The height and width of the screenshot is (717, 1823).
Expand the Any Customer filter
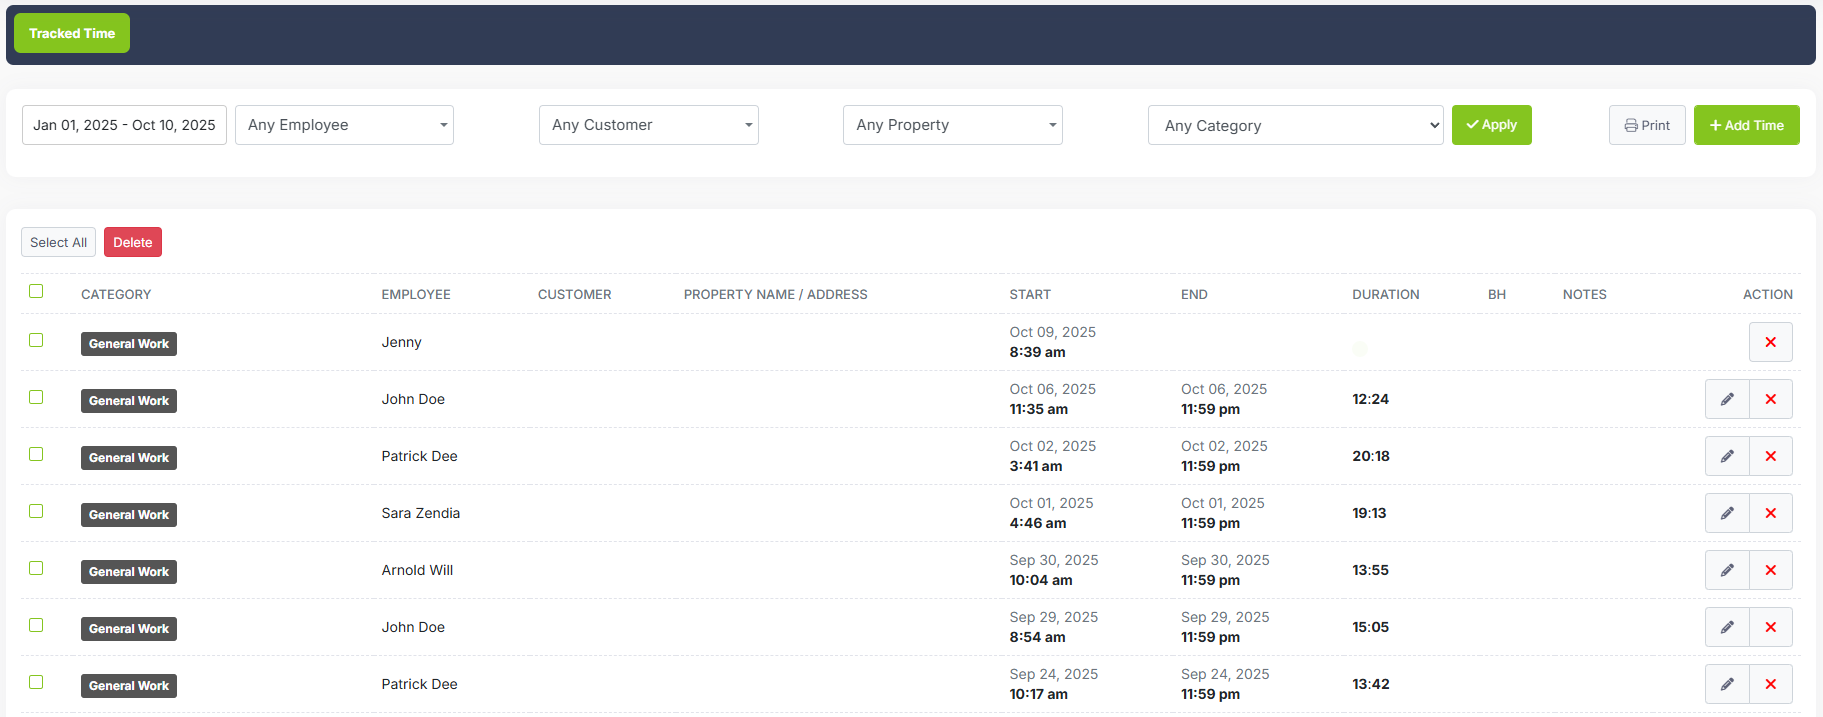[648, 125]
